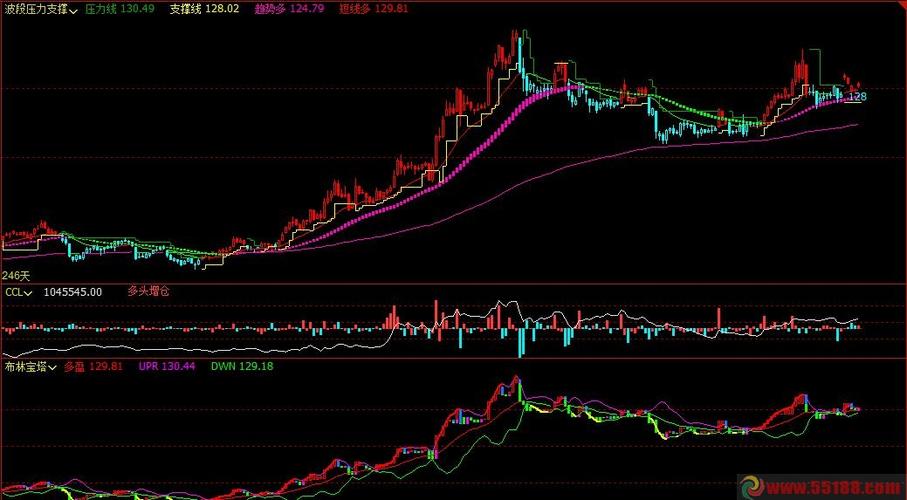Click the 短线多 129.81 label in top row
Image resolution: width=907 pixels, height=500 pixels.
coord(374,9)
